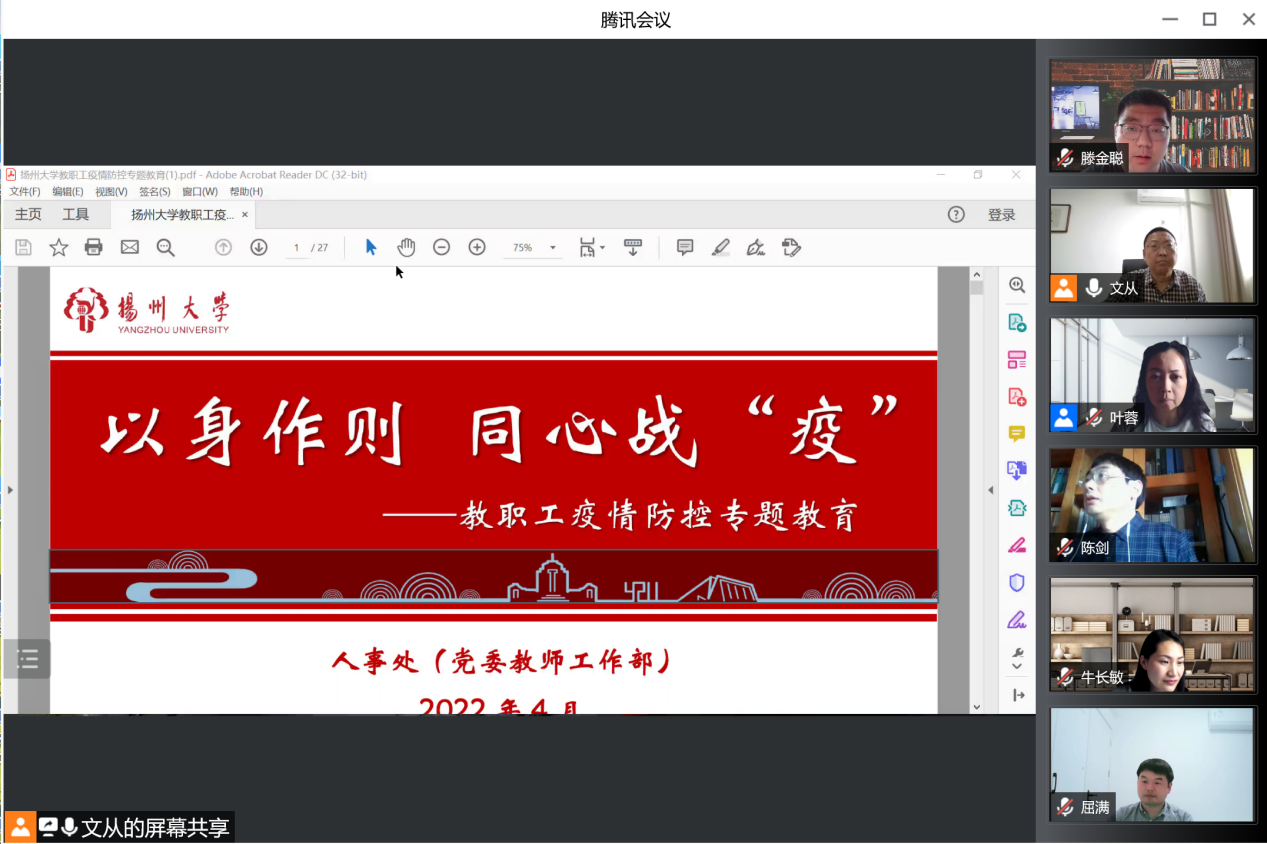Click the page number input field
The width and height of the screenshot is (1267, 844).
(296, 248)
